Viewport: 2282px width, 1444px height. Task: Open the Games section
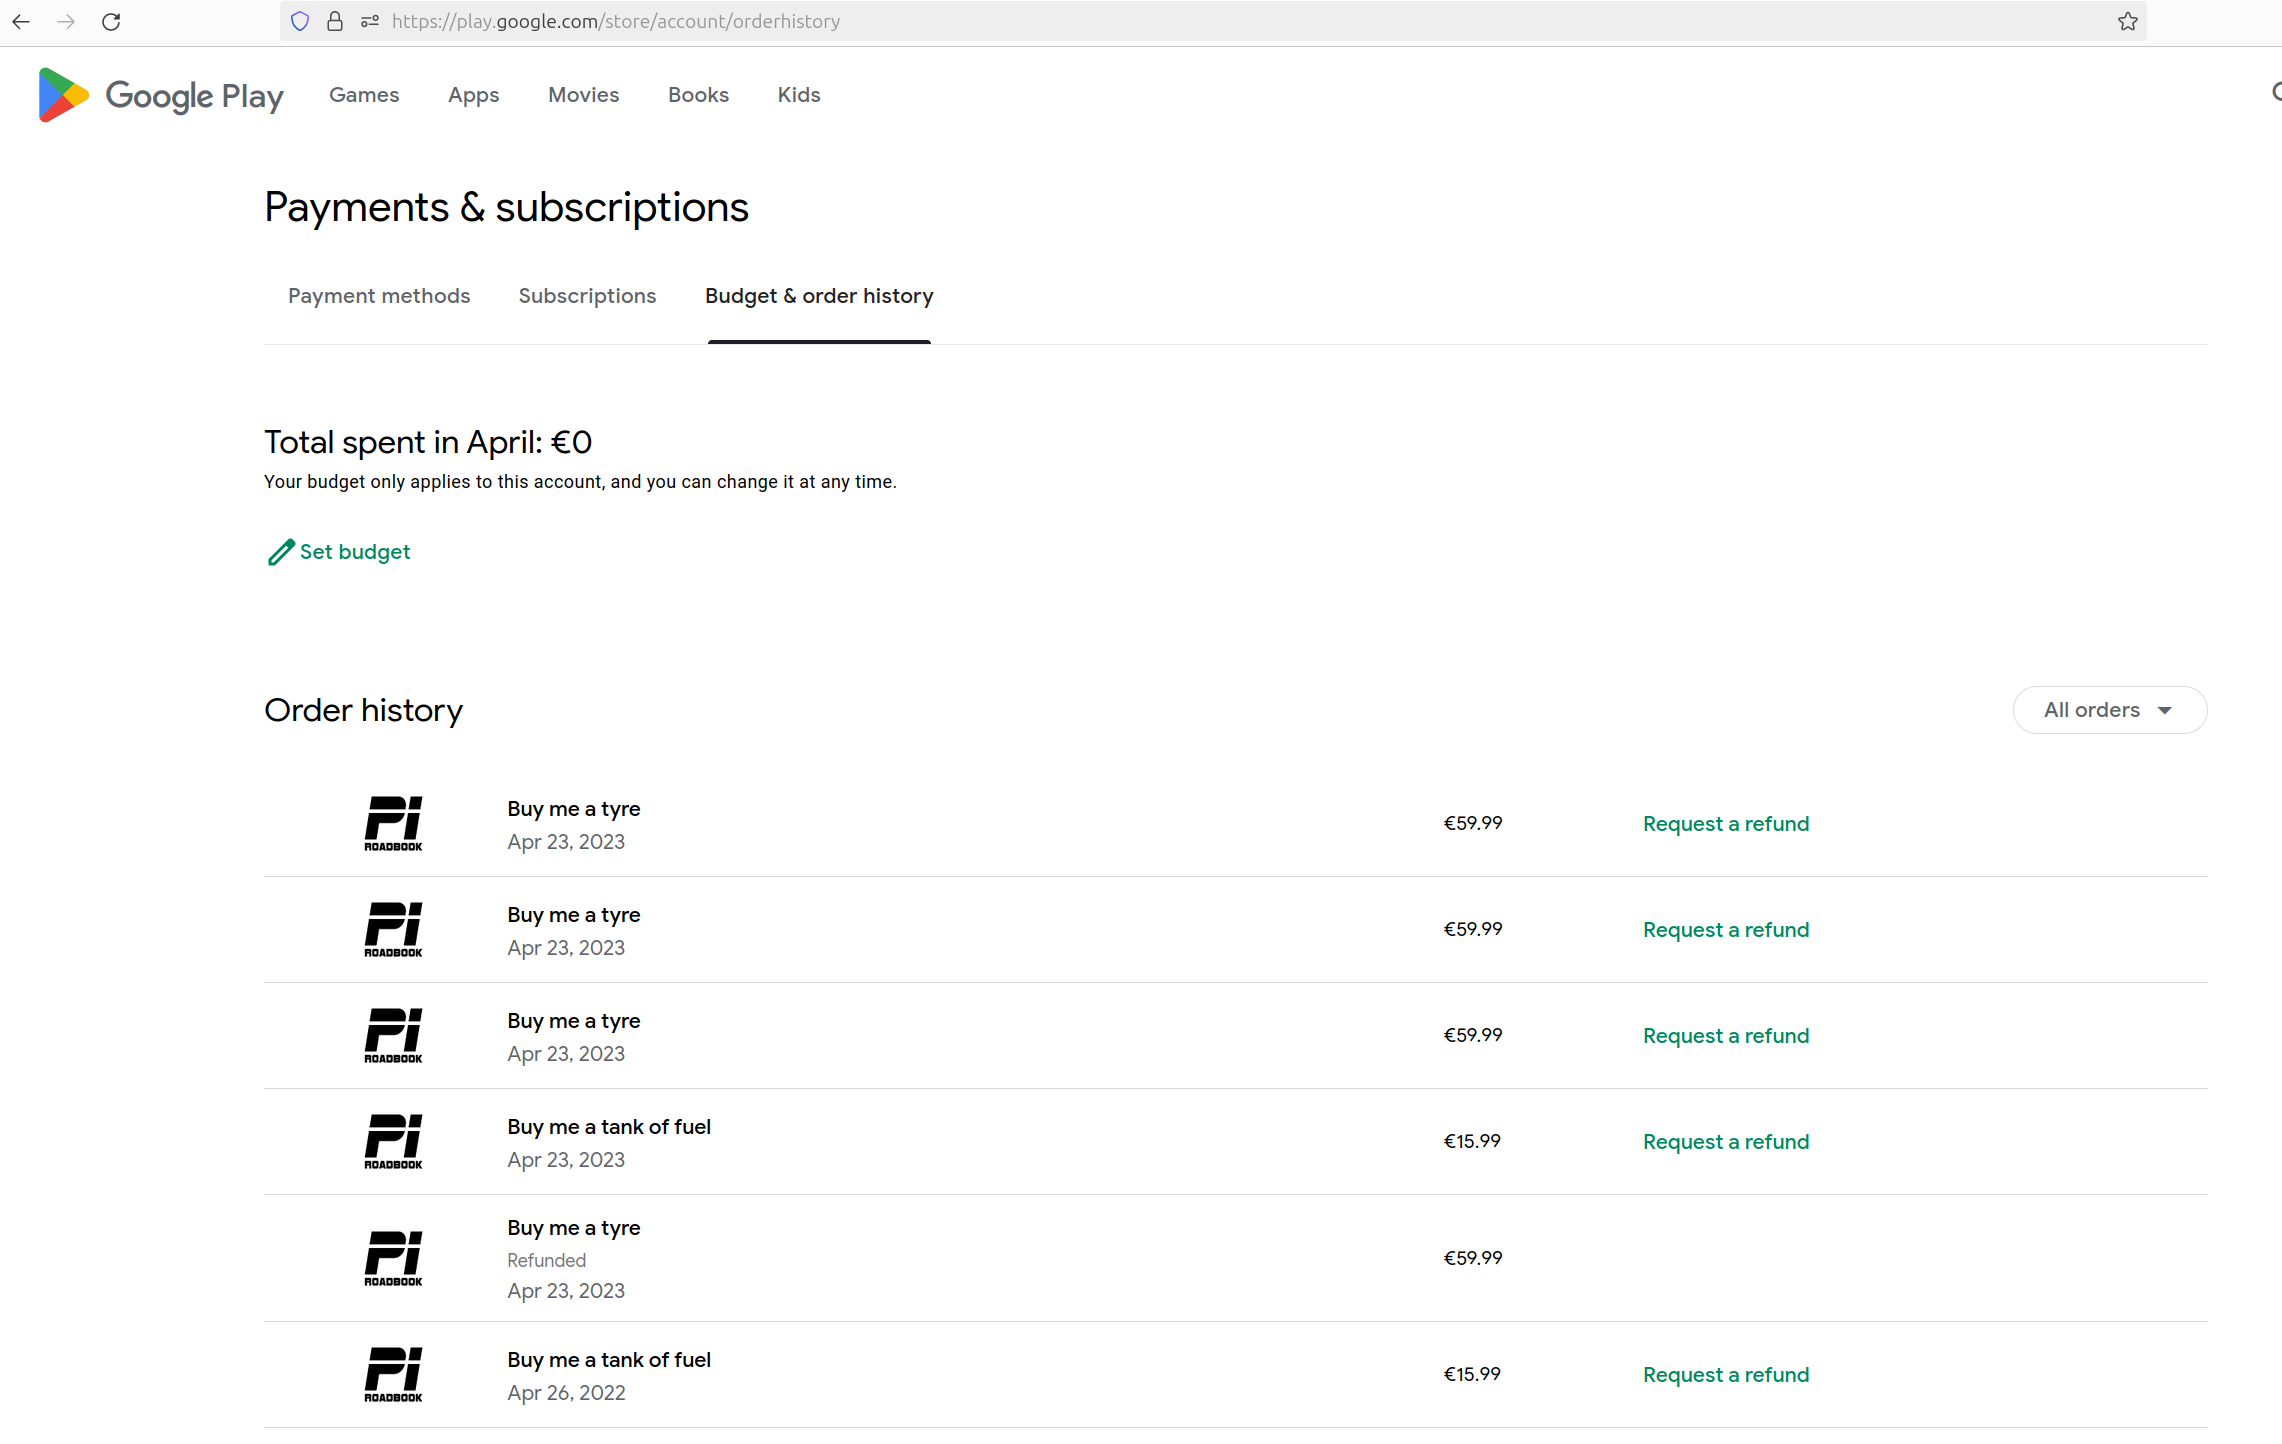tap(364, 95)
